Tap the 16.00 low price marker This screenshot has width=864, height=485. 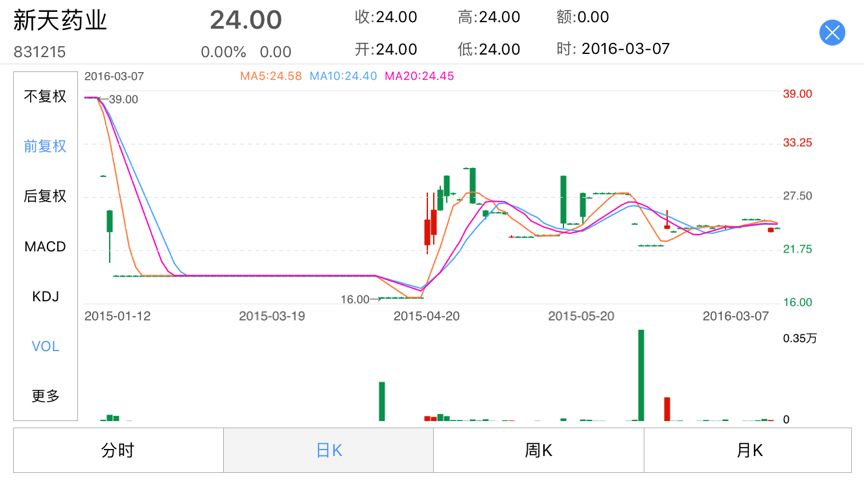pyautogui.click(x=355, y=299)
